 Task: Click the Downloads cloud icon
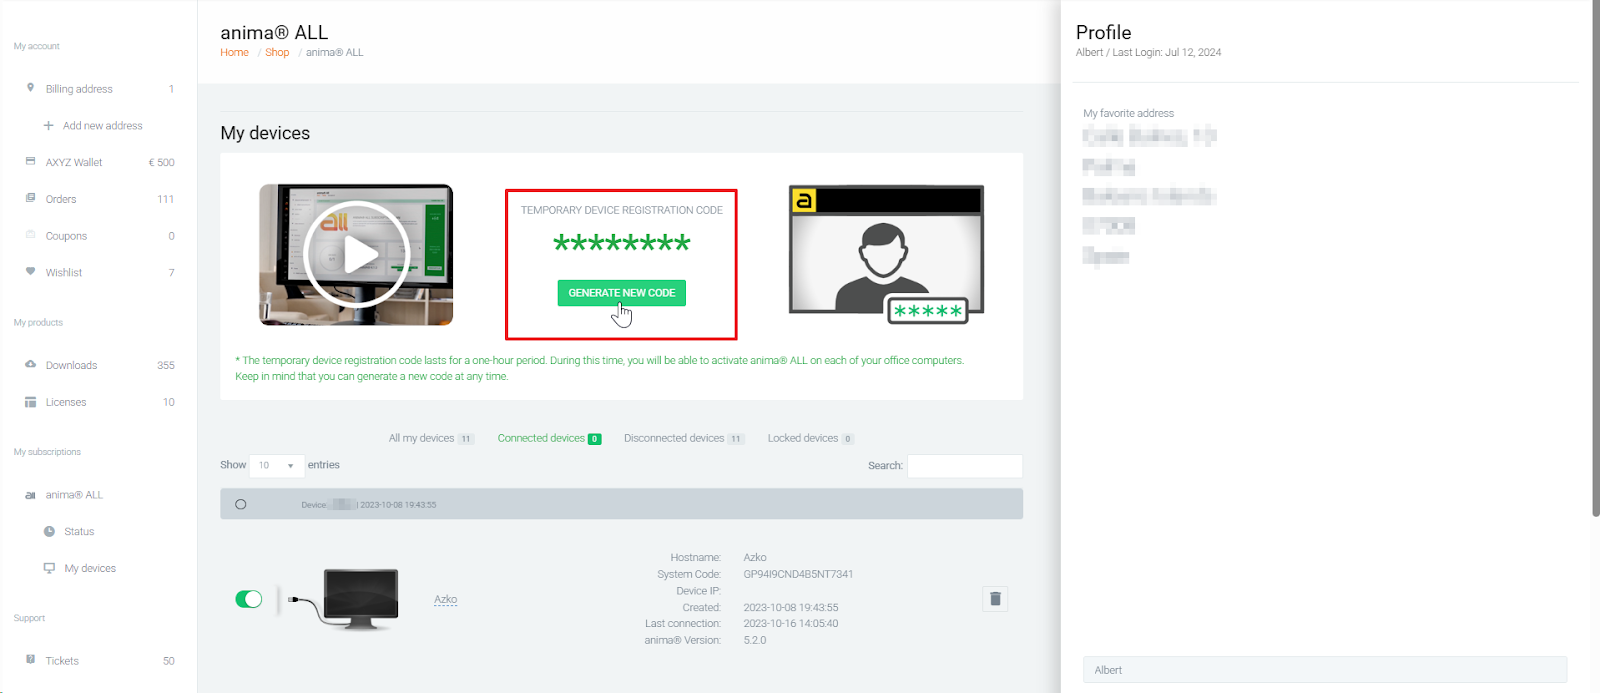coord(30,365)
